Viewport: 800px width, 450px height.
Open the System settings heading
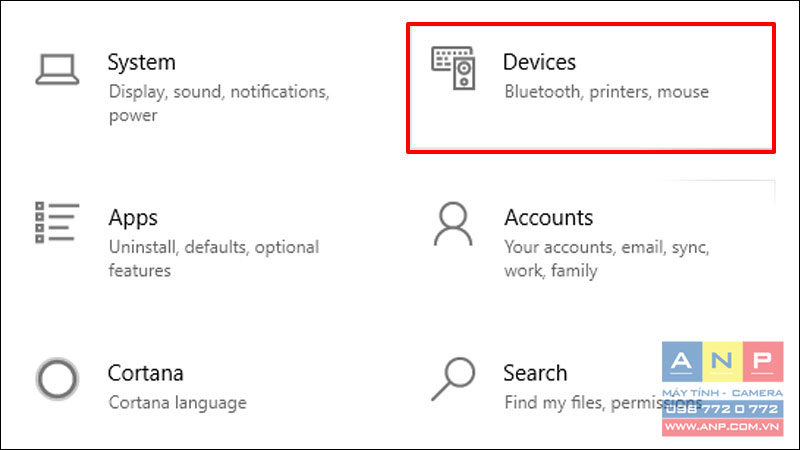[x=141, y=63]
